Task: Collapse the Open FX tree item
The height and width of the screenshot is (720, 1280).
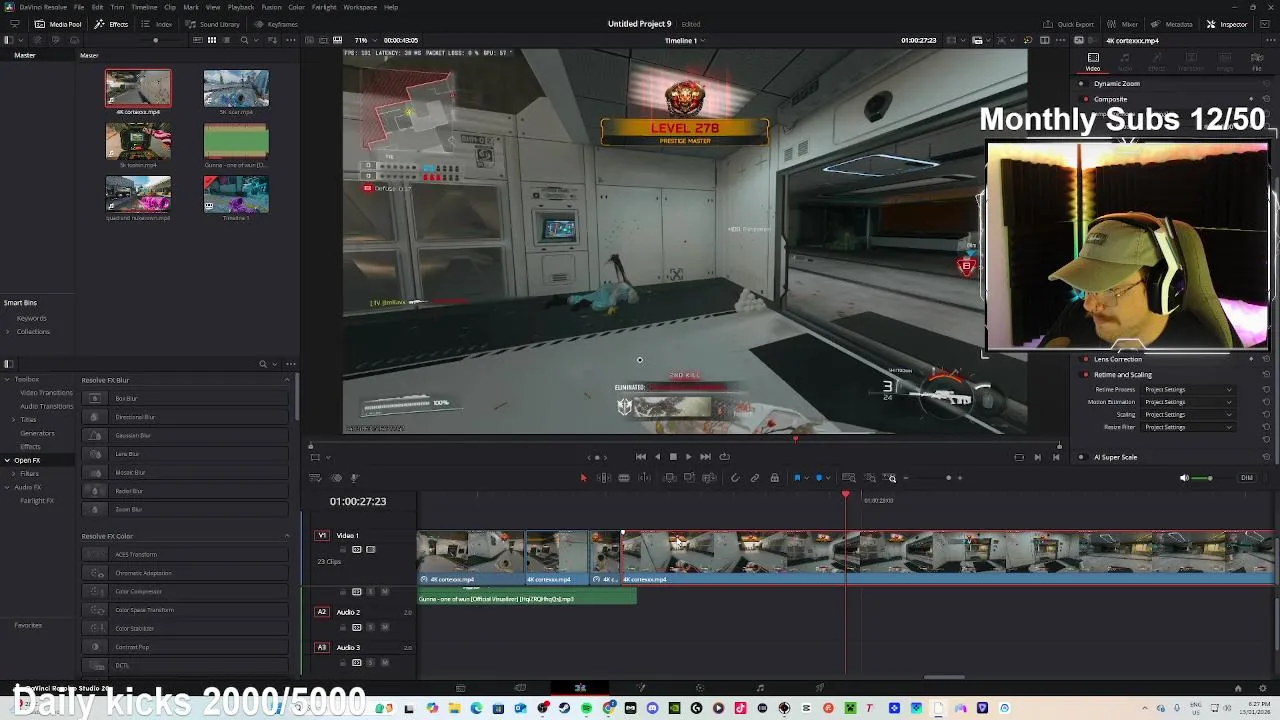Action: [x=8, y=460]
